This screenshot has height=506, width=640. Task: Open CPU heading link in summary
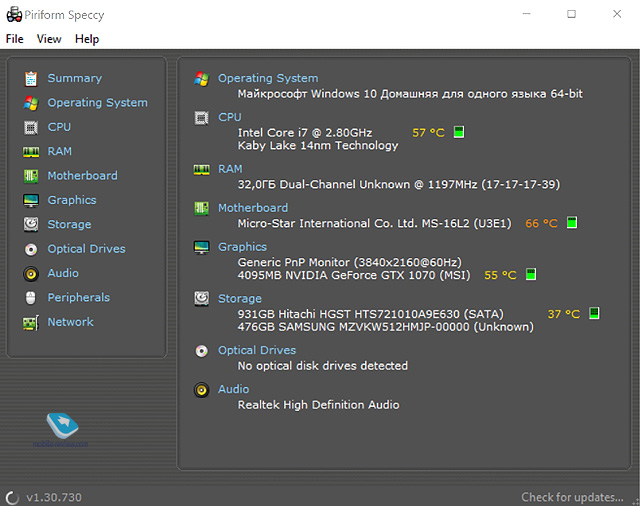click(x=230, y=118)
